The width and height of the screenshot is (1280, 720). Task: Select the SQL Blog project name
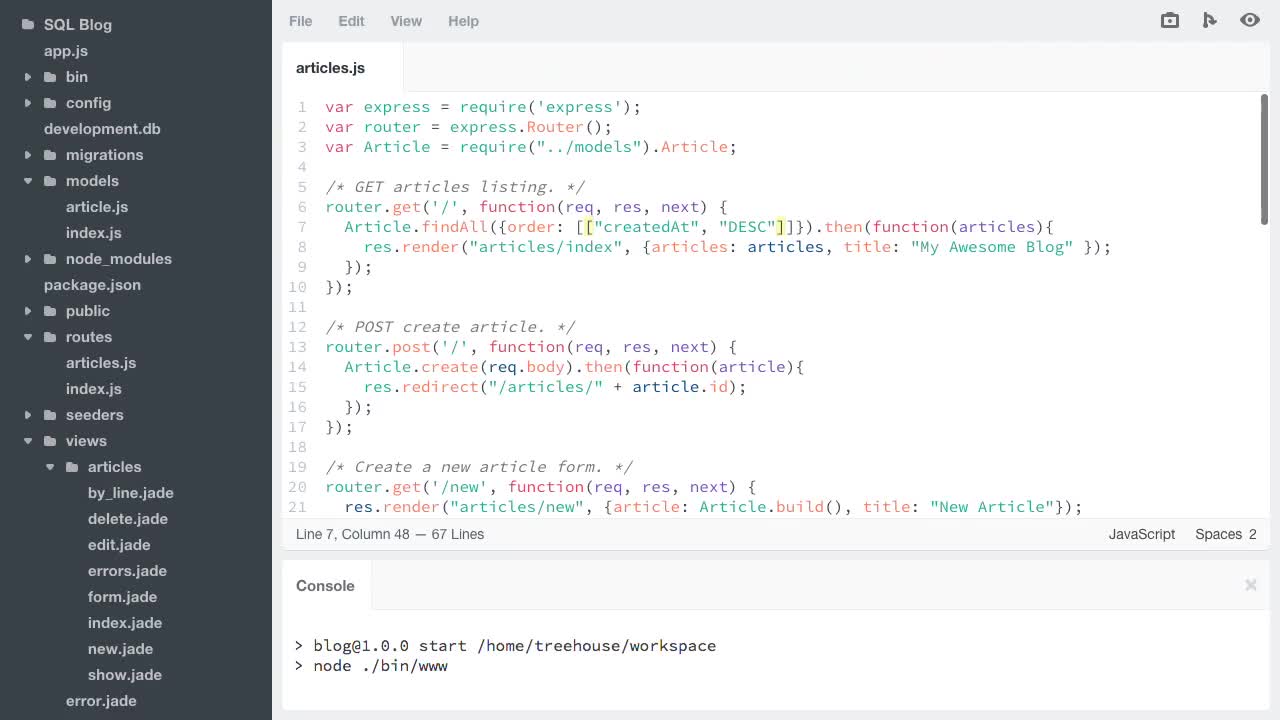point(78,25)
